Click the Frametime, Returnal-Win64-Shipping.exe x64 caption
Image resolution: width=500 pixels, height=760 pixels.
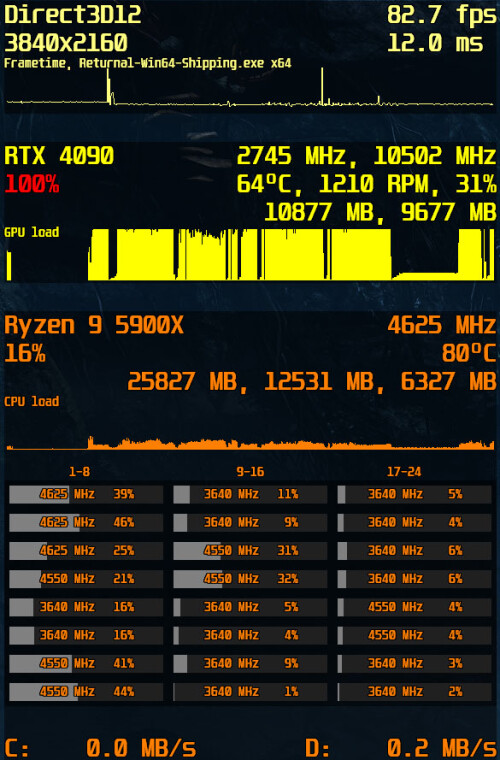[x=148, y=63]
